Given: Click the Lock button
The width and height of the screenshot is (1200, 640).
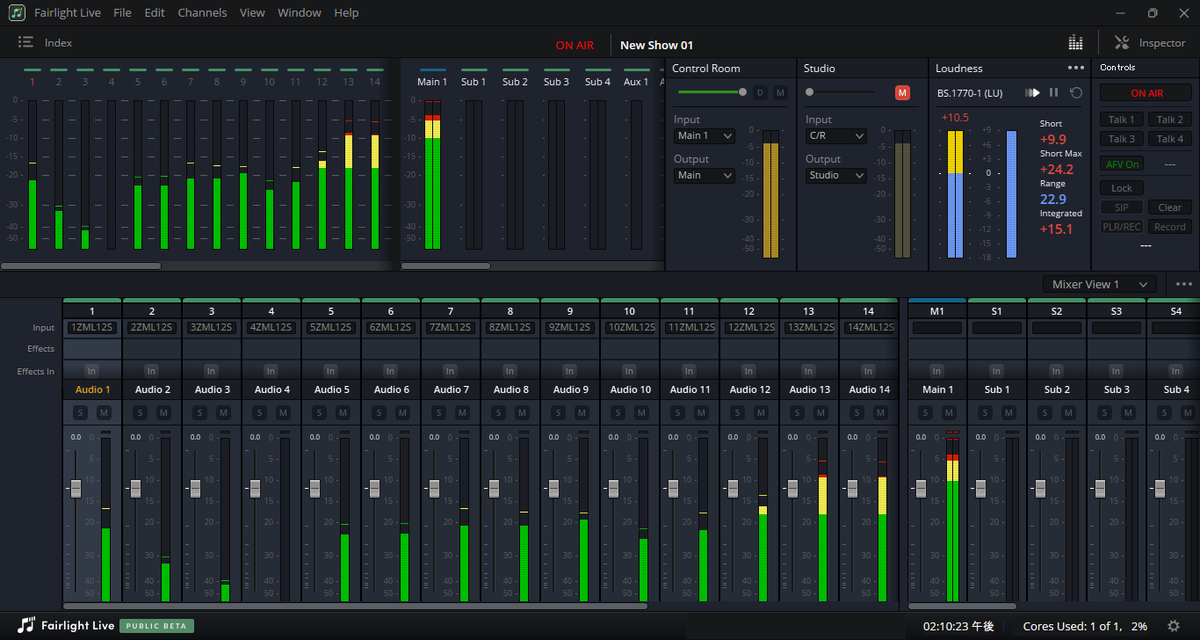Looking at the screenshot, I should 1122,188.
